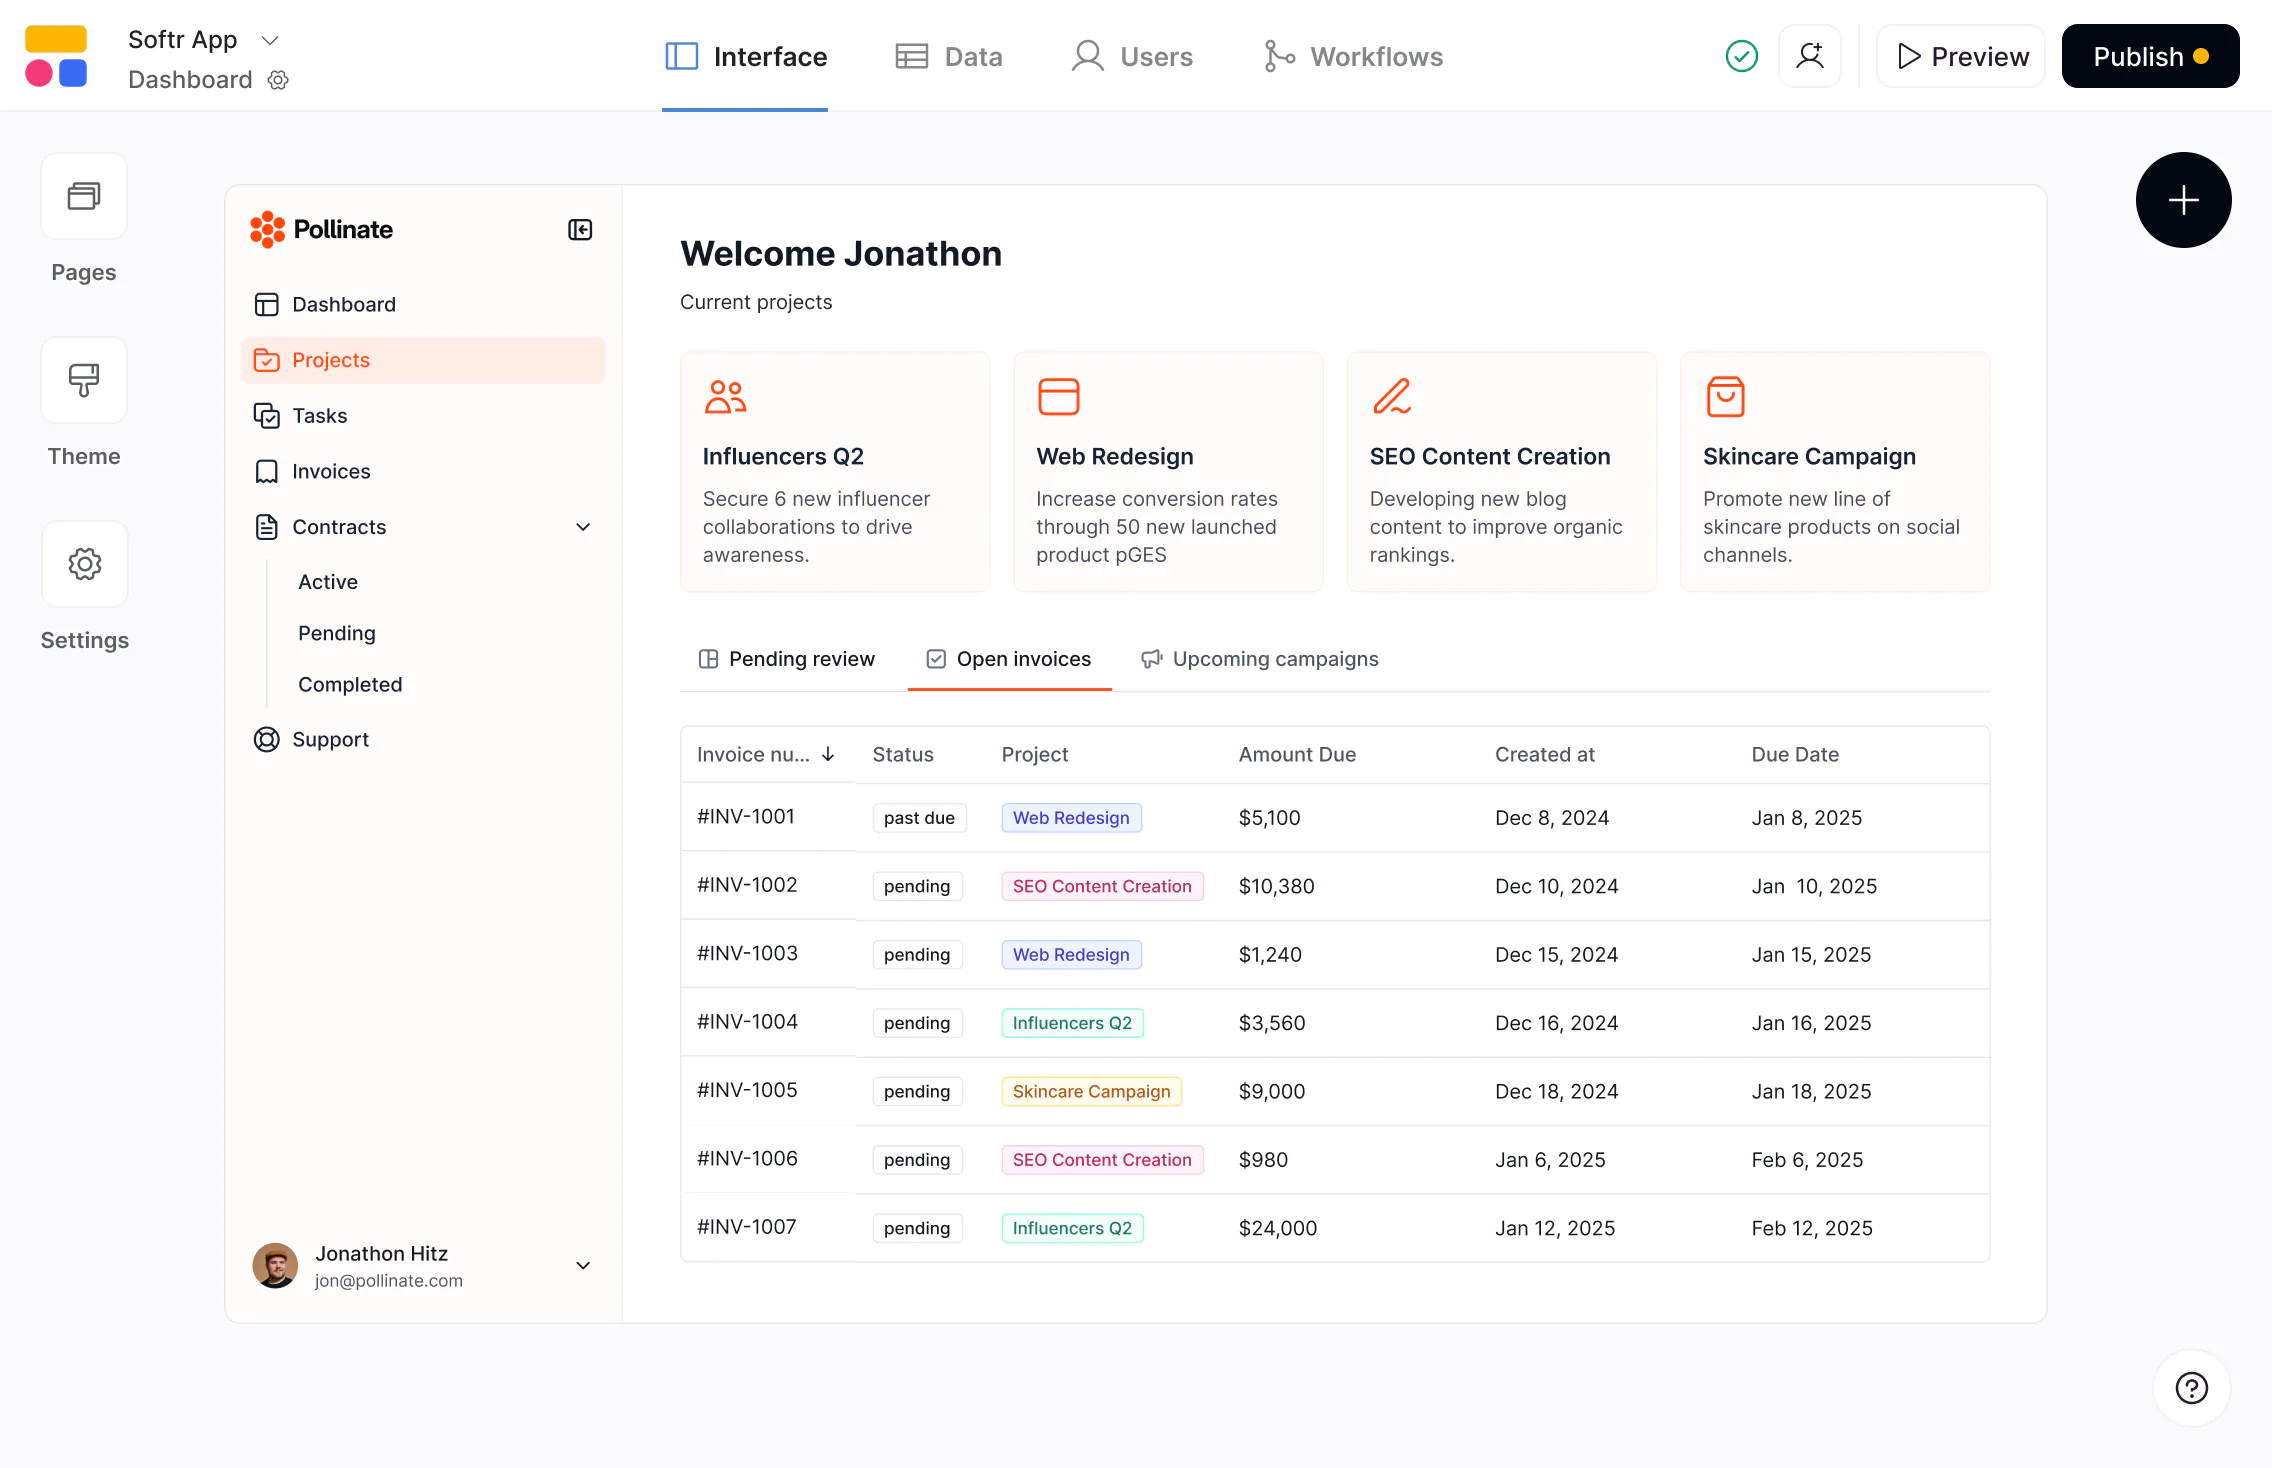Click the Preview button
This screenshot has height=1468, width=2272.
1961,57
